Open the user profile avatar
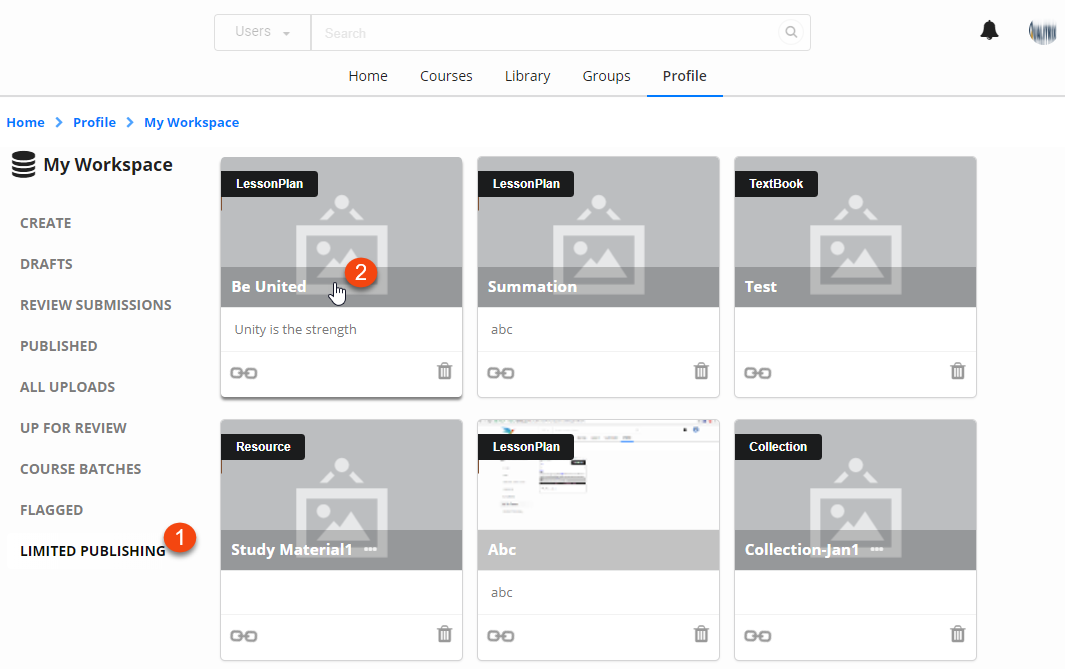The width and height of the screenshot is (1065, 669). click(x=1042, y=31)
